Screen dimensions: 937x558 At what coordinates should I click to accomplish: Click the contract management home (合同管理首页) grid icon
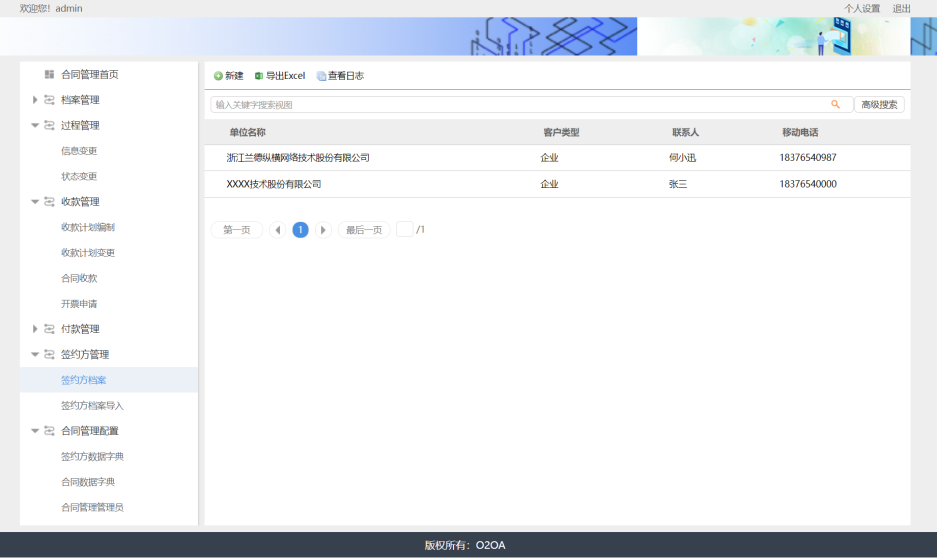pyautogui.click(x=49, y=74)
